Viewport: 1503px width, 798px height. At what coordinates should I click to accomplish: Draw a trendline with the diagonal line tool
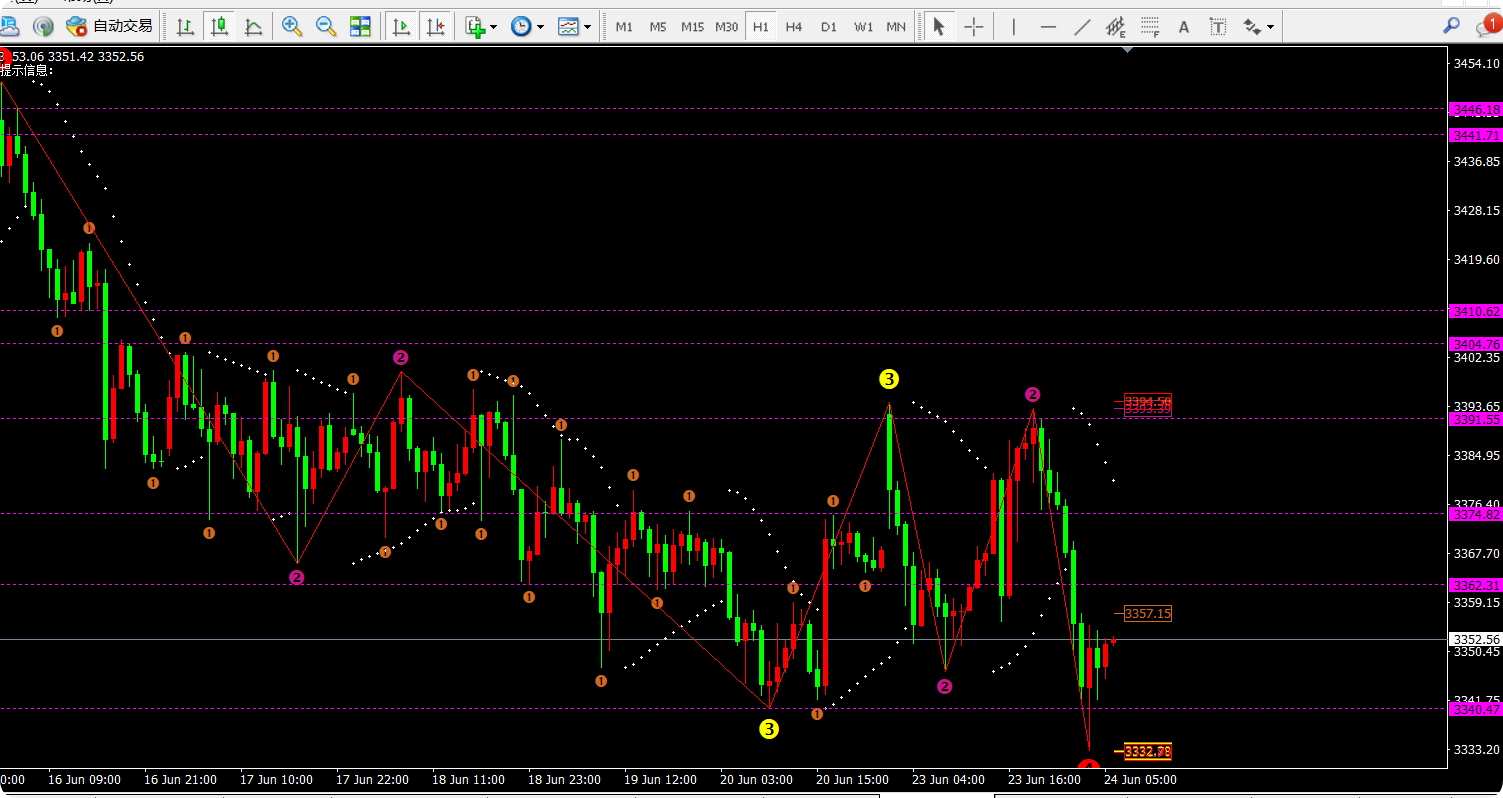pos(1082,27)
